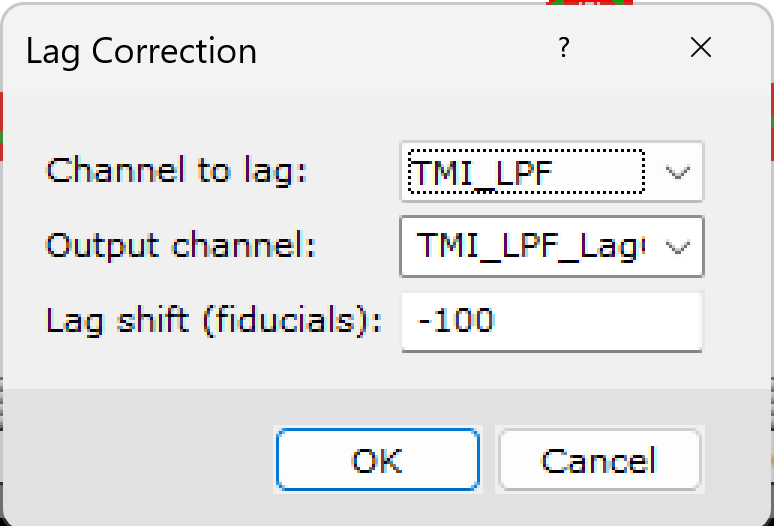Select the TMI_LPF text in channel combo

pos(484,172)
